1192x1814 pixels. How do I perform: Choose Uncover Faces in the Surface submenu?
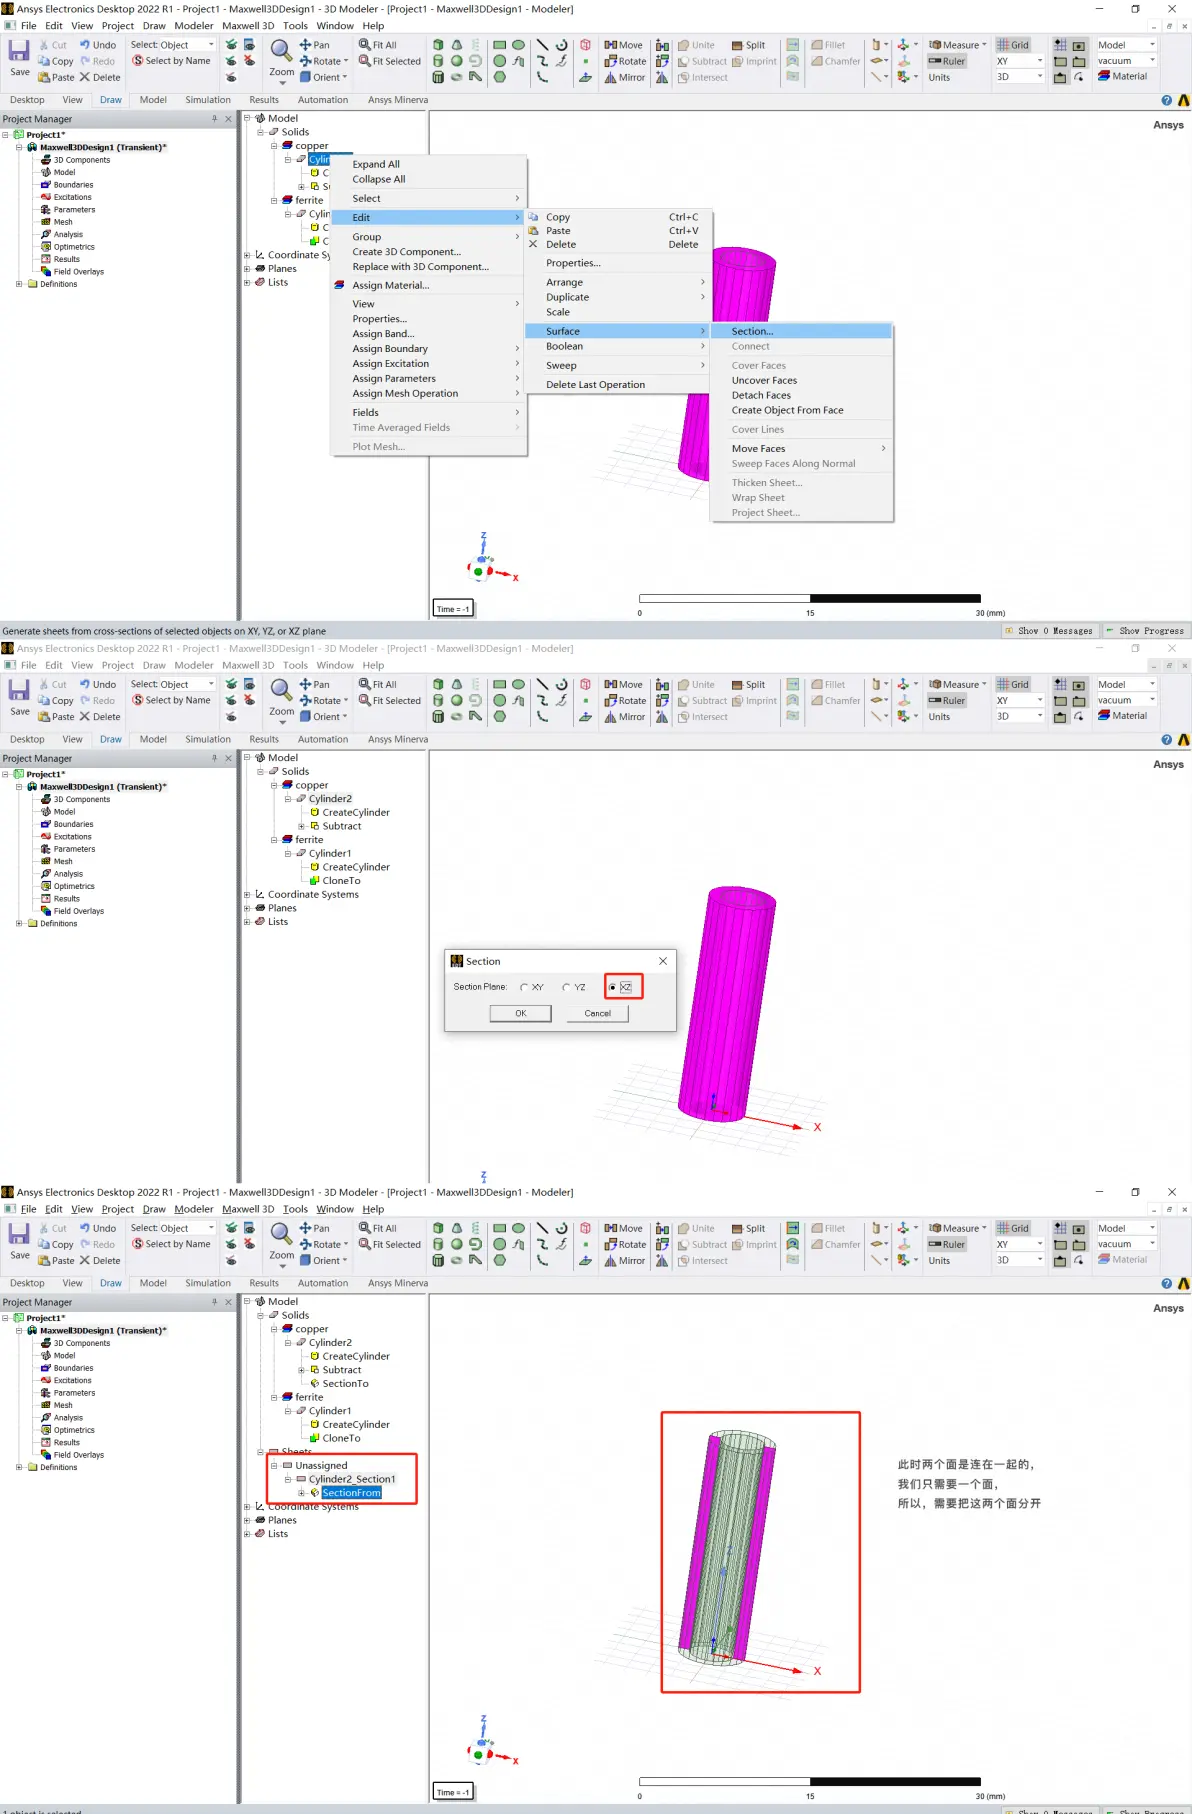click(x=801, y=380)
